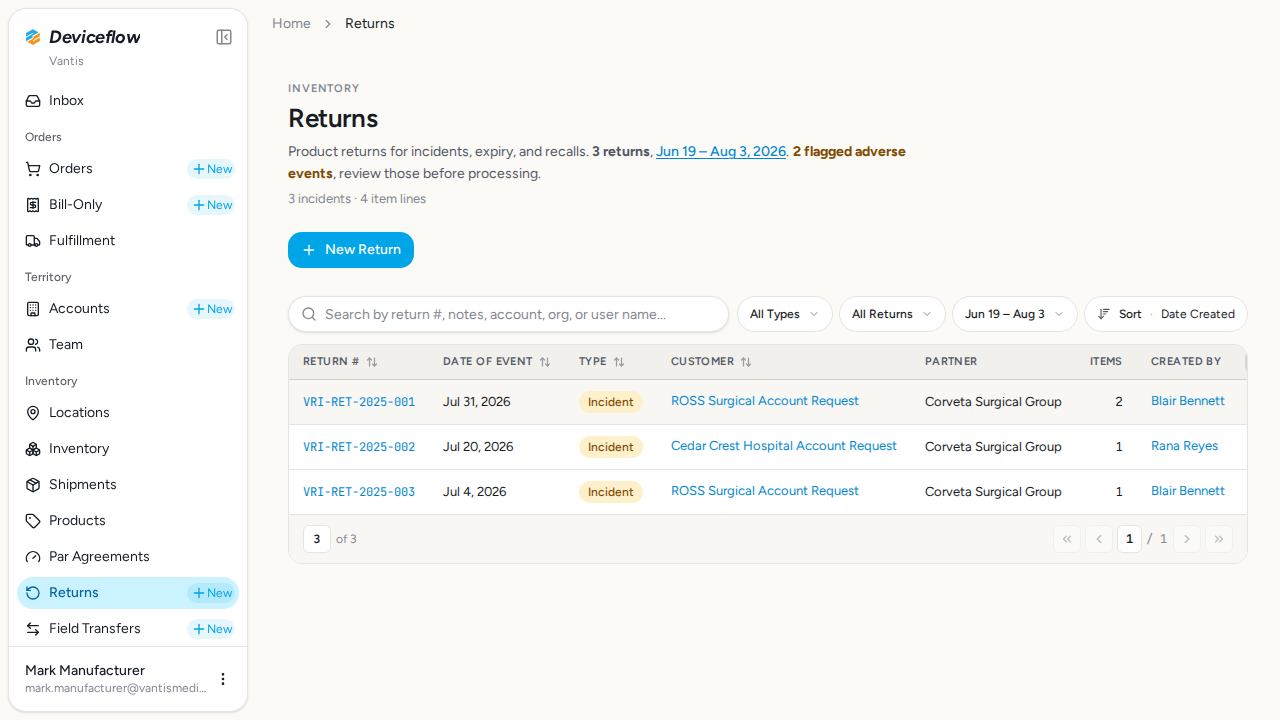The height and width of the screenshot is (720, 1280).
Task: Go to first page double-chevron button
Action: [x=1067, y=539]
